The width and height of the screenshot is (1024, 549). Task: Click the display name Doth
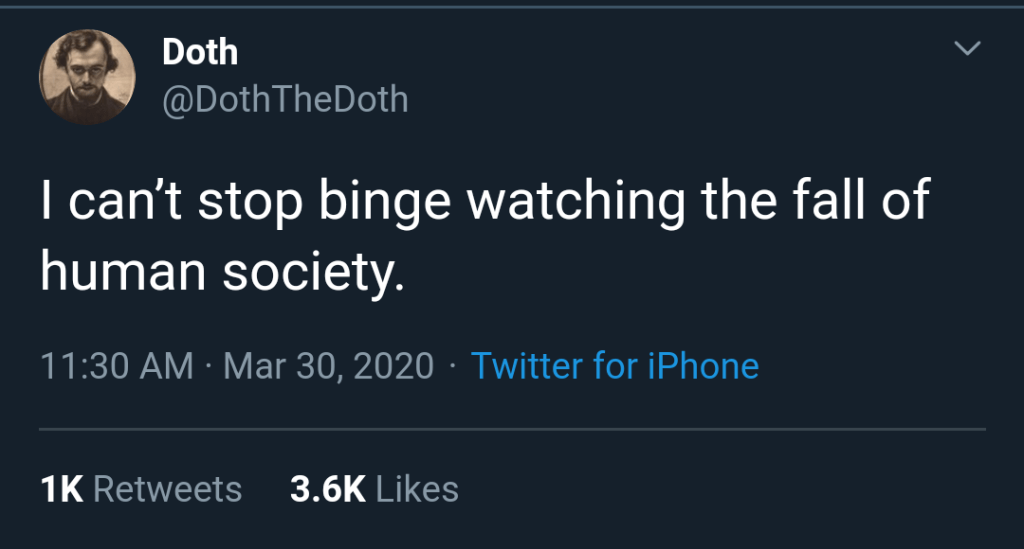click(200, 52)
